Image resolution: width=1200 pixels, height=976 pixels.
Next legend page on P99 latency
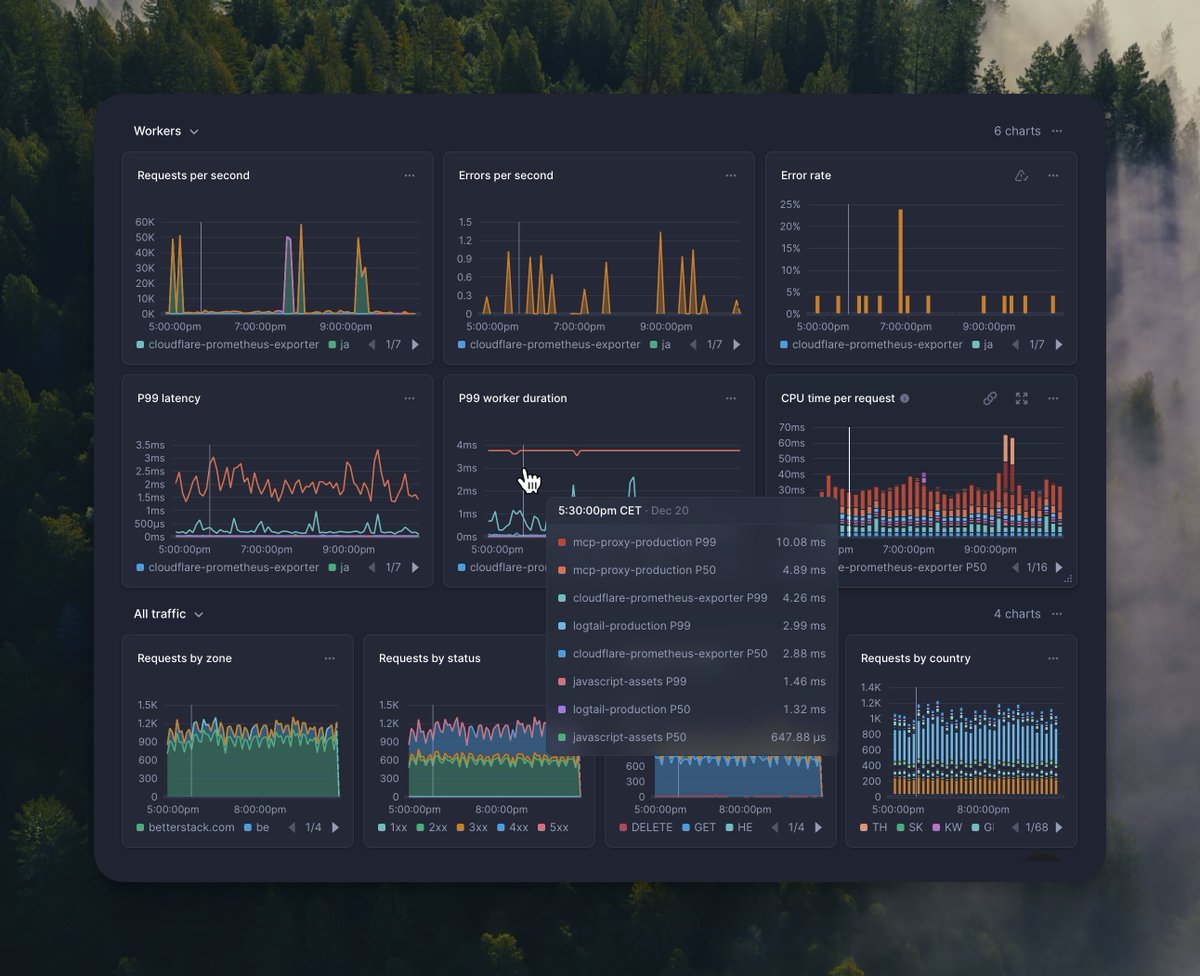tap(415, 567)
